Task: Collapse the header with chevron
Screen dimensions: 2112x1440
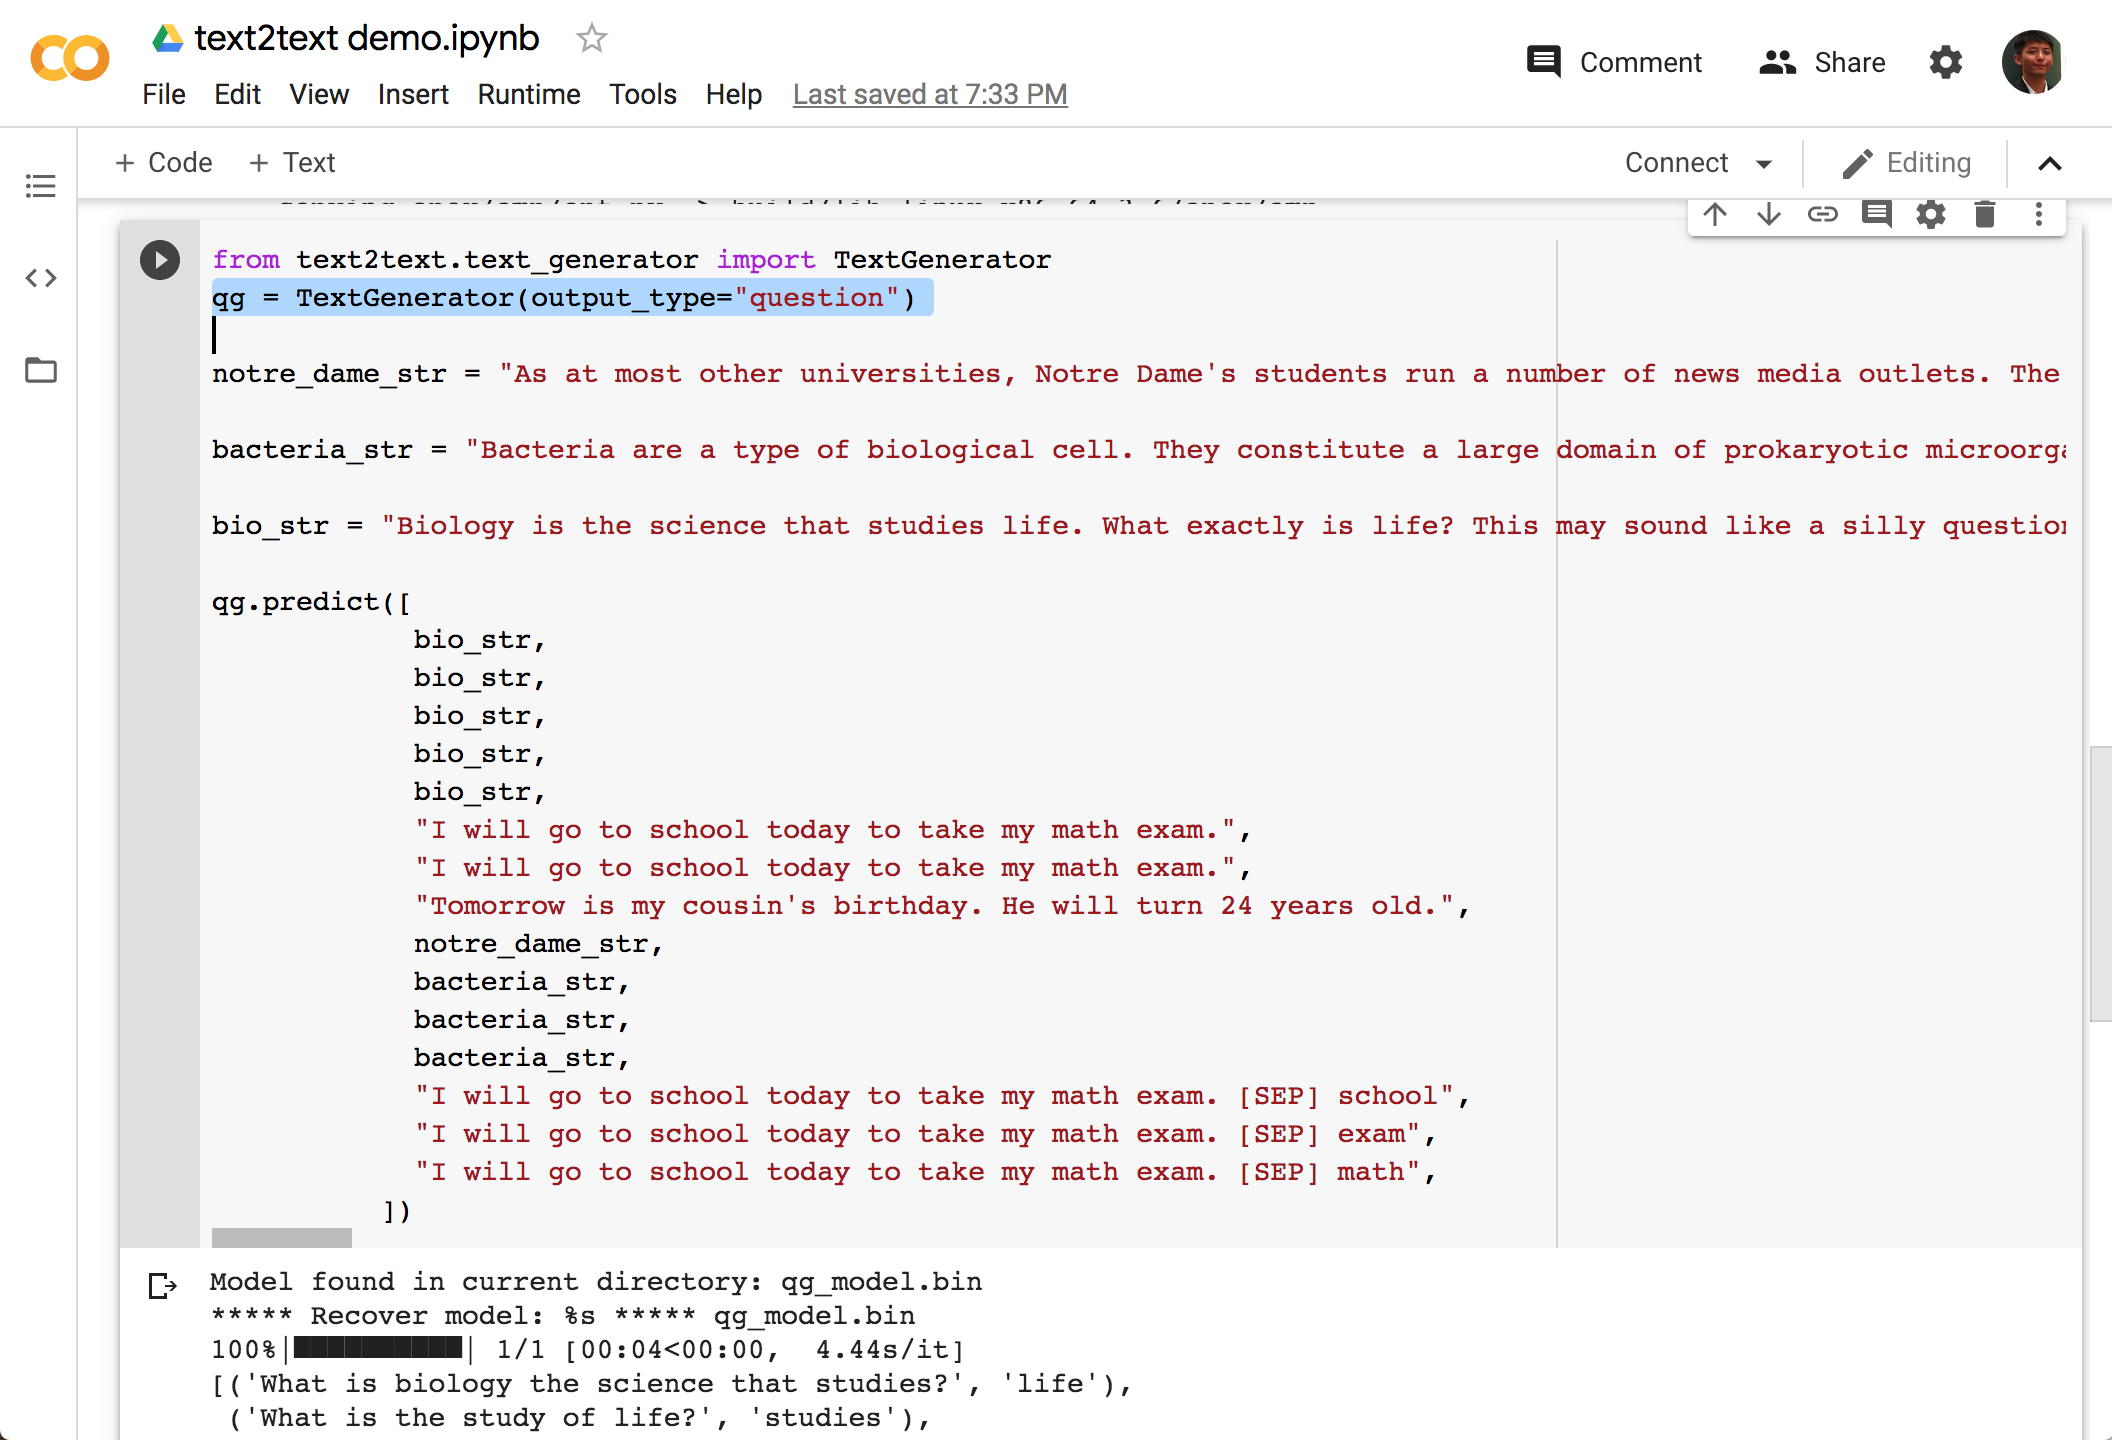Action: point(2049,164)
